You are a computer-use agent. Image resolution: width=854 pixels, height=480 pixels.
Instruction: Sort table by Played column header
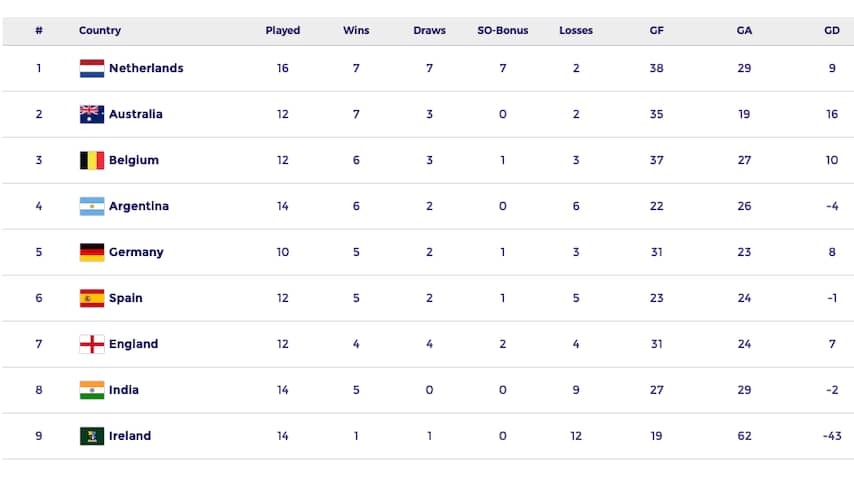pos(283,31)
